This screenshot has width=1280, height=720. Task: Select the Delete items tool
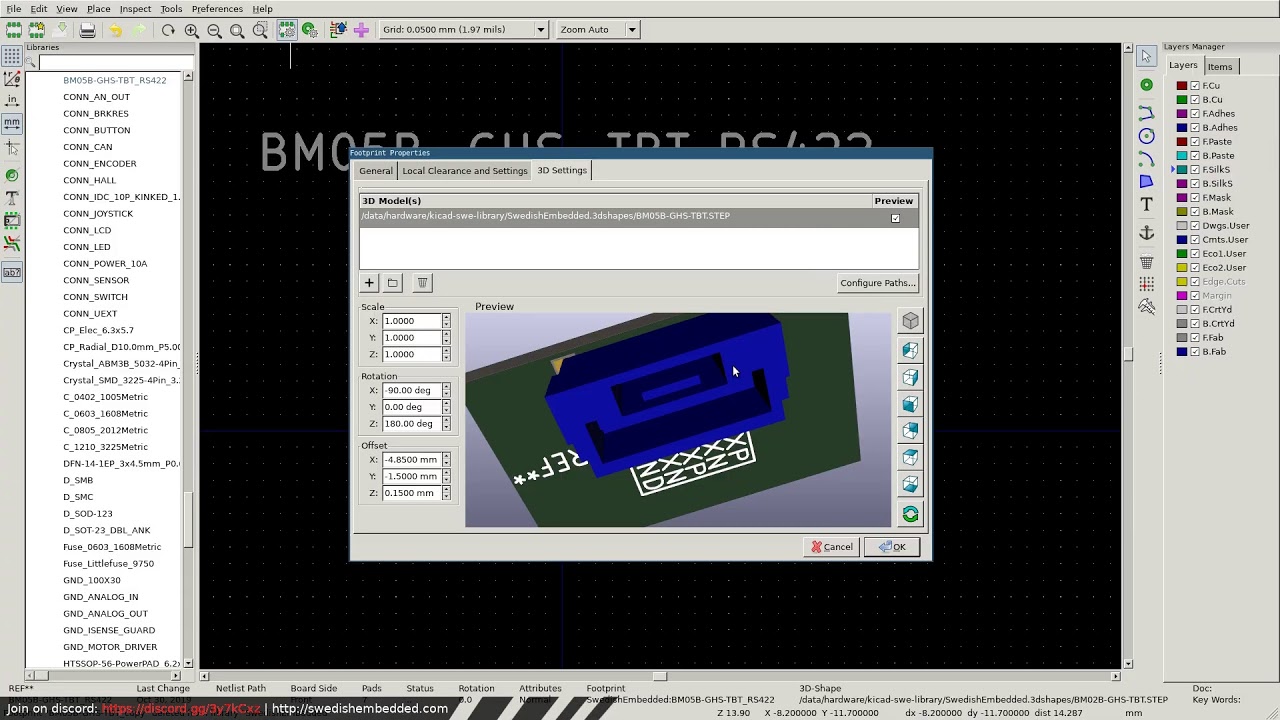(x=1146, y=262)
